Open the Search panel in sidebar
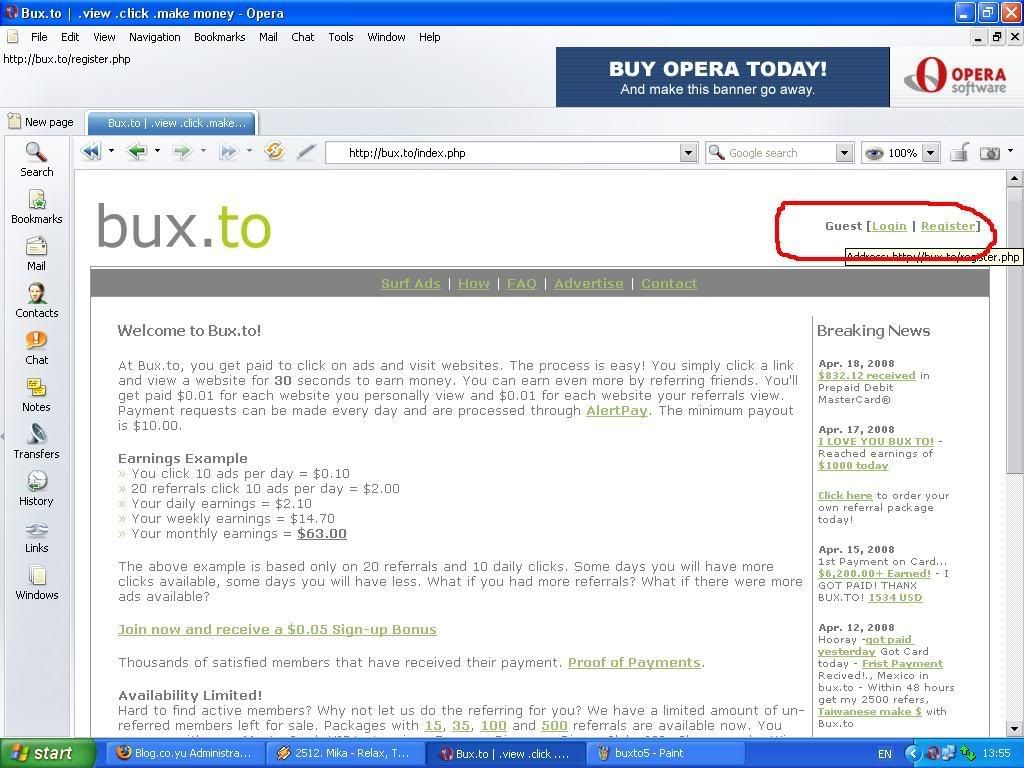This screenshot has width=1024, height=768. 36,160
